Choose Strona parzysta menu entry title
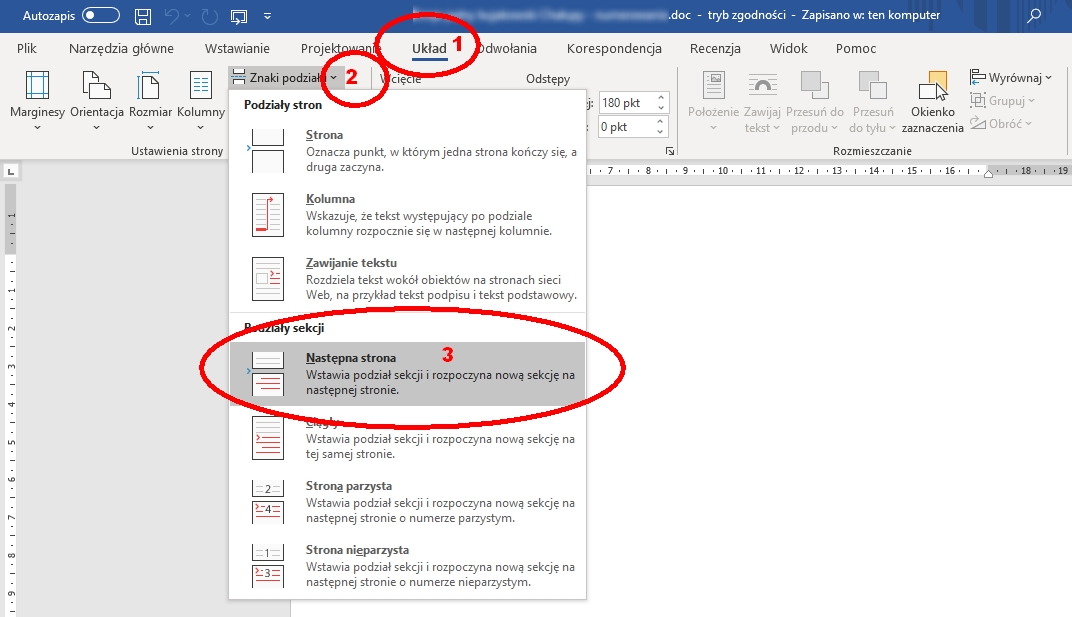1072x617 pixels. pyautogui.click(x=349, y=486)
